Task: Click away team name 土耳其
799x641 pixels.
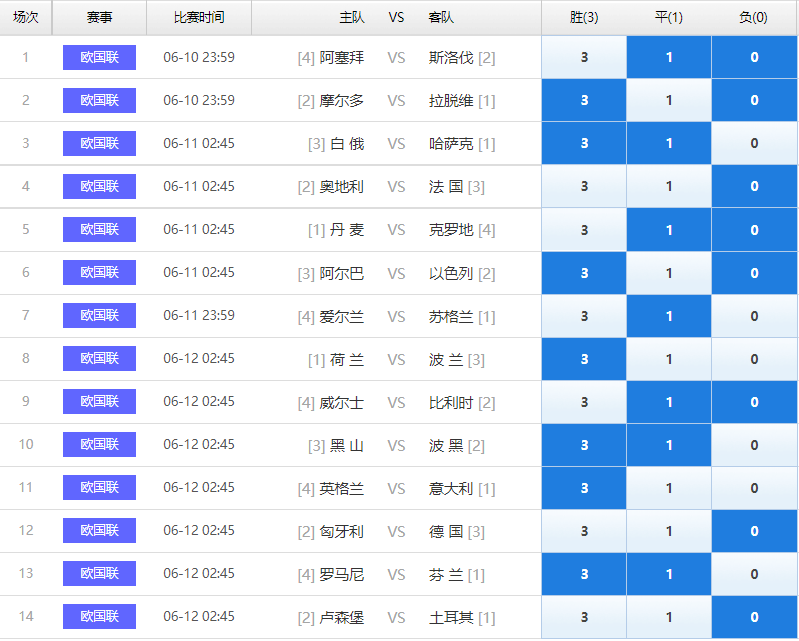Action: coord(451,618)
